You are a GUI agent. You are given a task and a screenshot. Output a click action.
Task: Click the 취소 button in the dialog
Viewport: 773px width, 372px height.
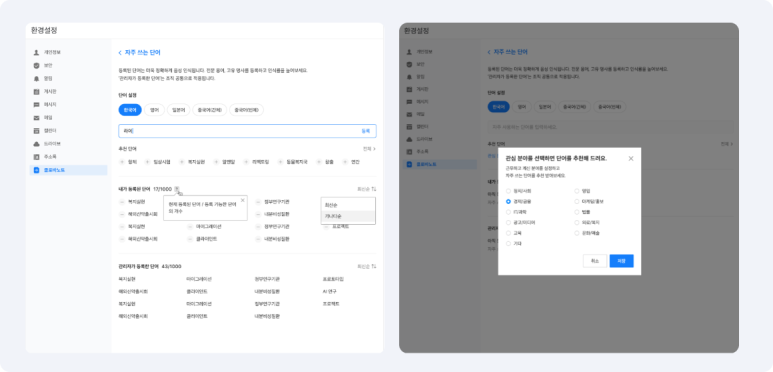pyautogui.click(x=595, y=261)
